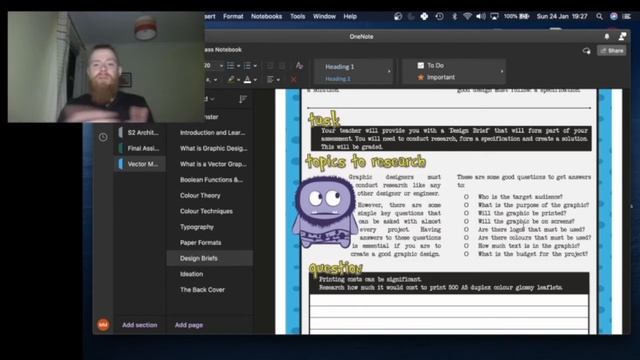This screenshot has height=360, width=640.
Task: Open the font colour dropdown arrow
Action: pyautogui.click(x=255, y=80)
